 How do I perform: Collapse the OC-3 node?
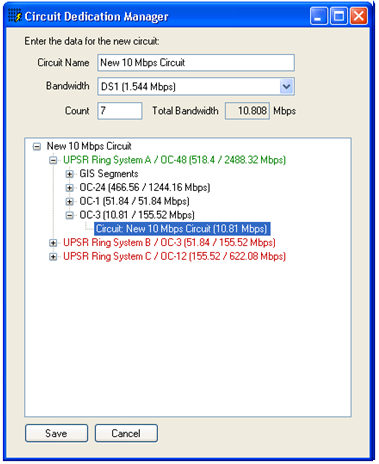tap(69, 215)
